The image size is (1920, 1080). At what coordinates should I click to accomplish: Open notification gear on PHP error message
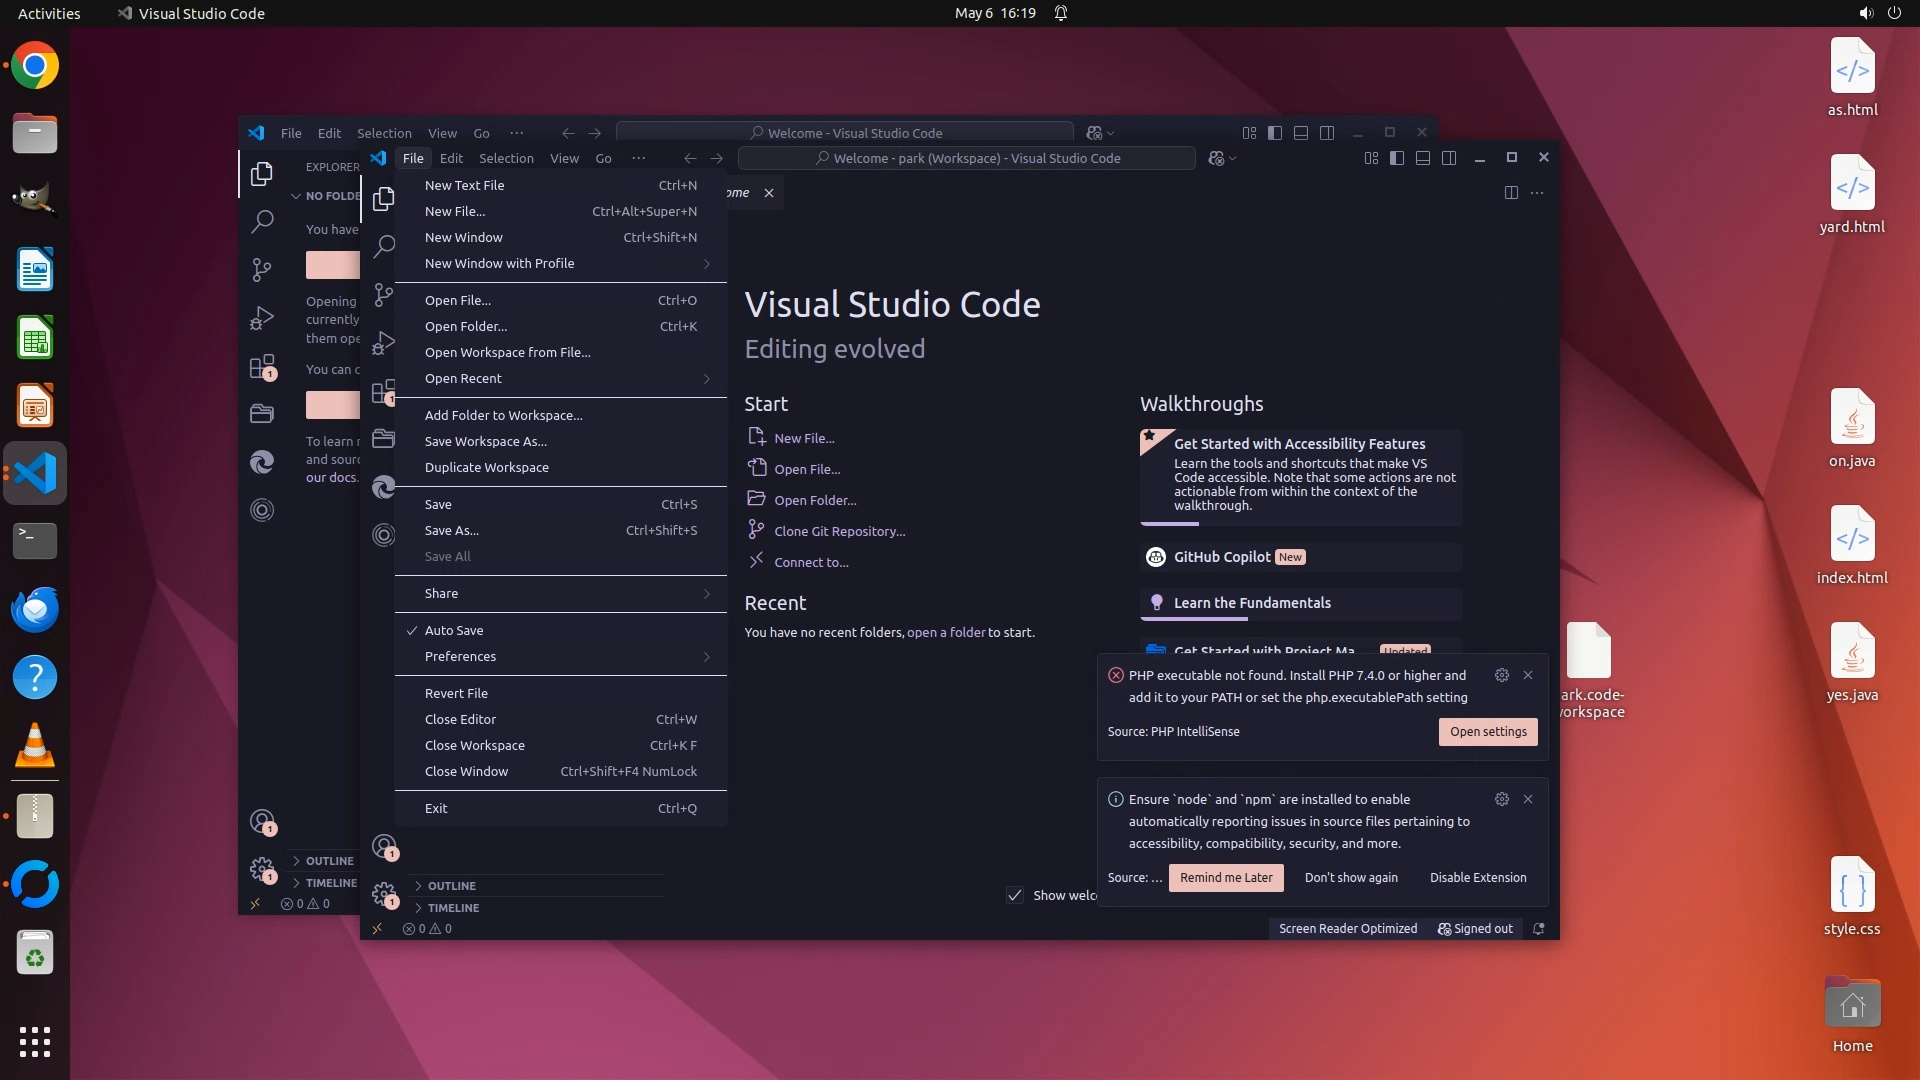point(1501,675)
